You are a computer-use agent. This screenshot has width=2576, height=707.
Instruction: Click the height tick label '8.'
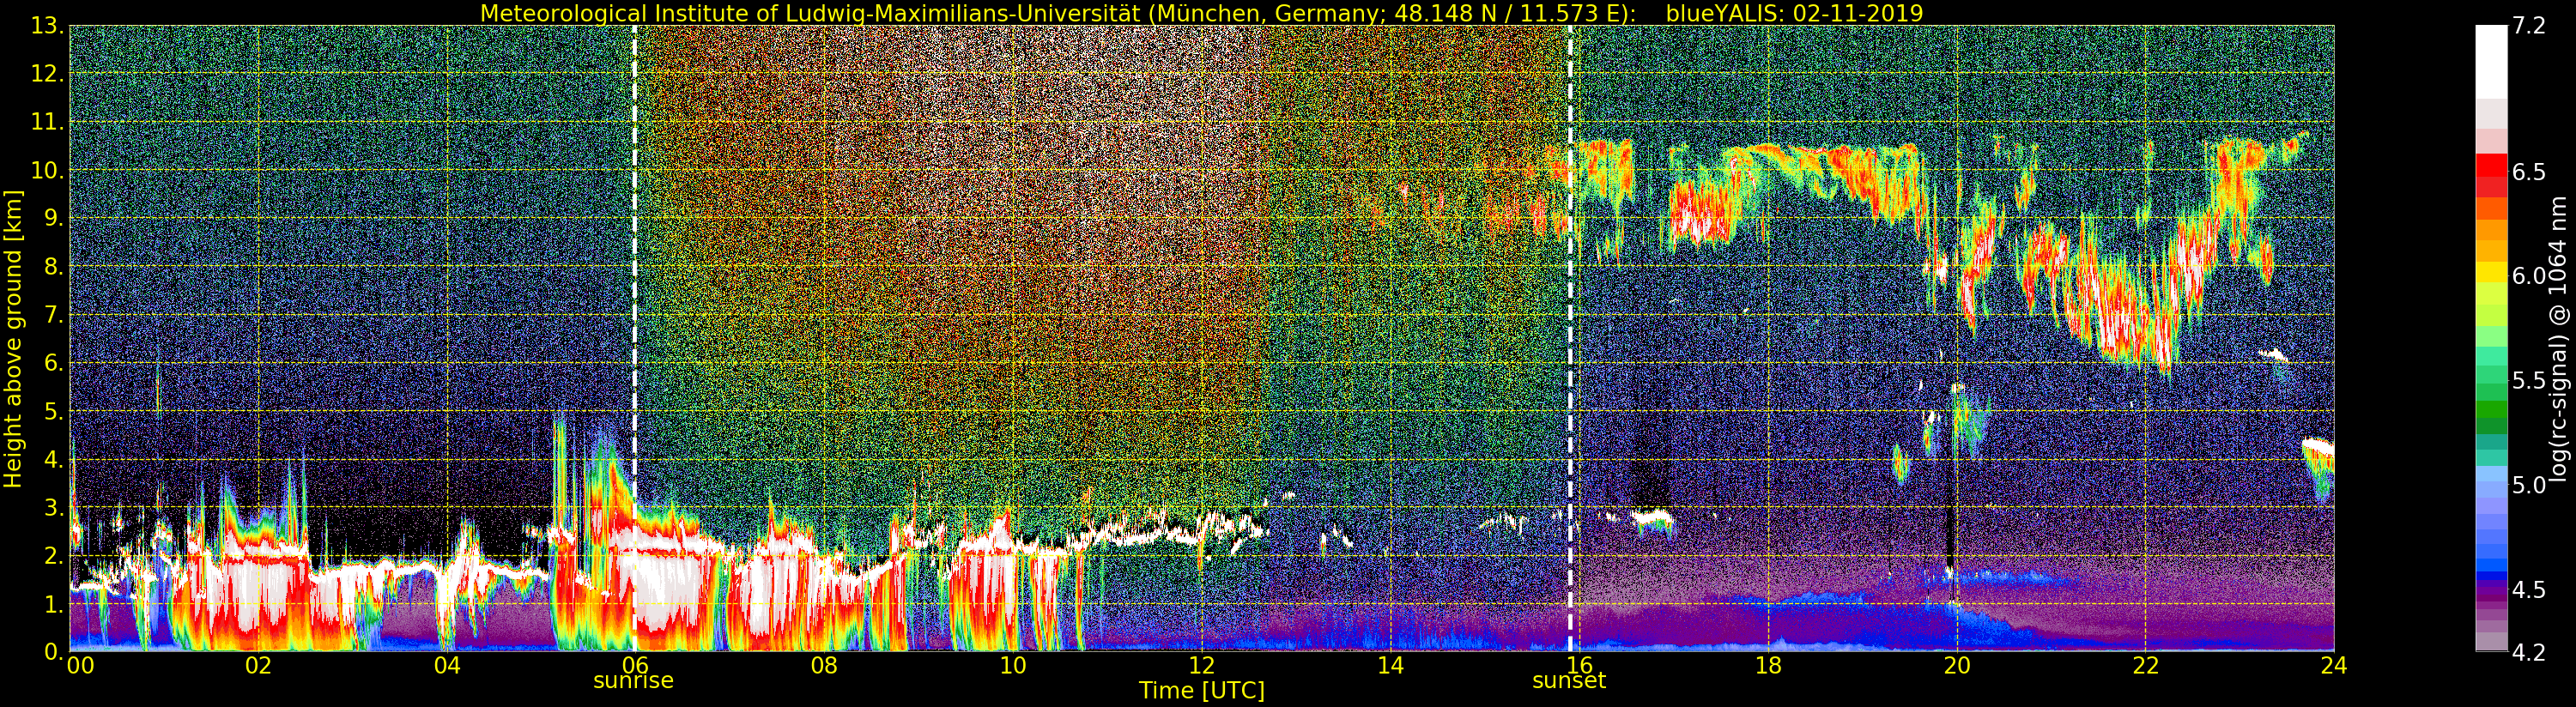coord(54,267)
